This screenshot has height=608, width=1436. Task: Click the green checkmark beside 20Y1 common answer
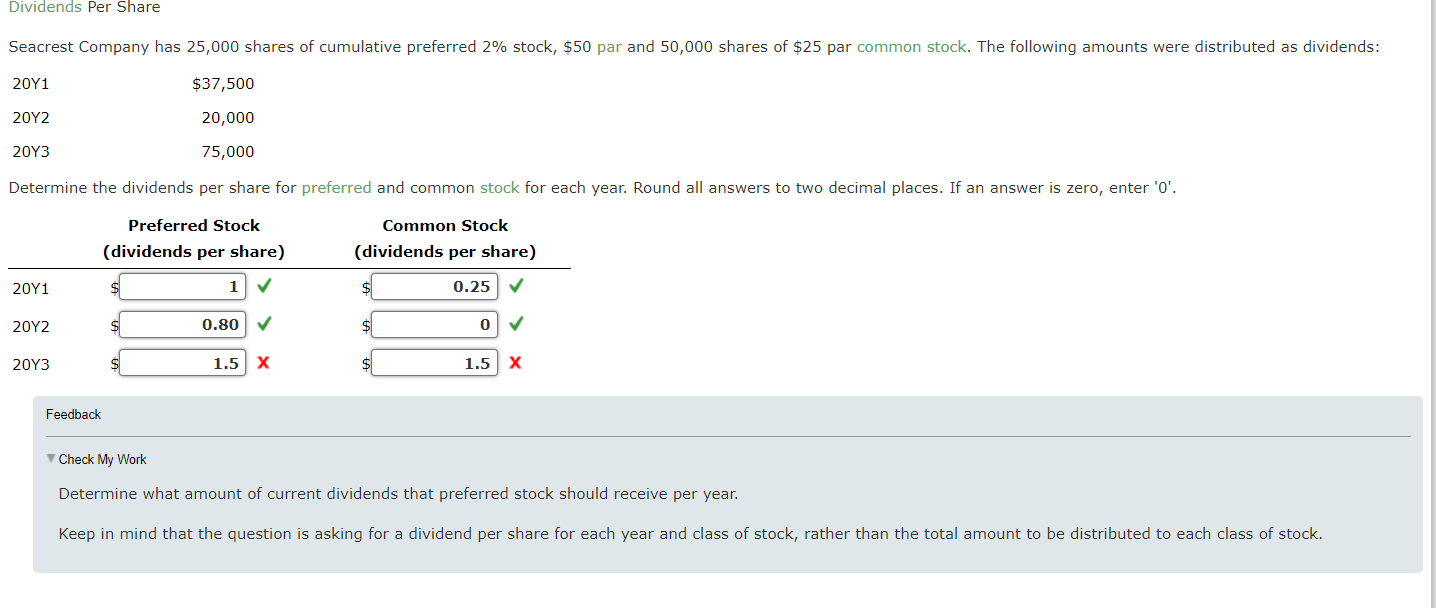tap(516, 285)
